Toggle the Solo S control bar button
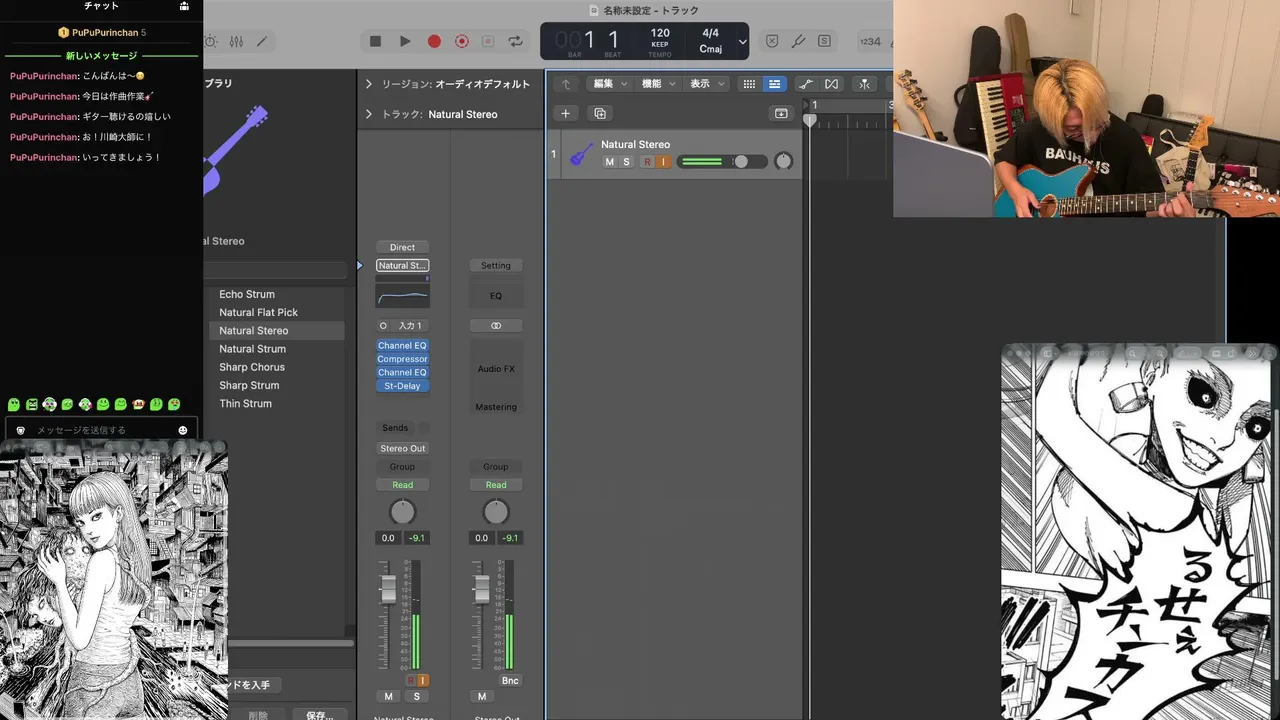 point(824,41)
